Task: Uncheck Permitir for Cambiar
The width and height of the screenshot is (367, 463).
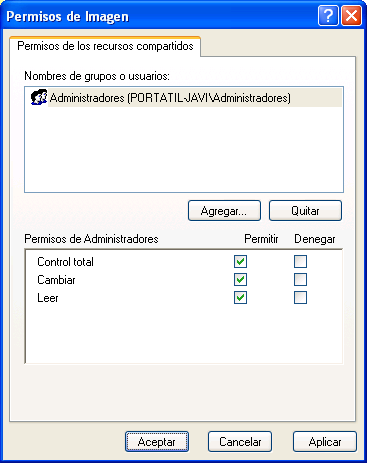Action: [240, 280]
